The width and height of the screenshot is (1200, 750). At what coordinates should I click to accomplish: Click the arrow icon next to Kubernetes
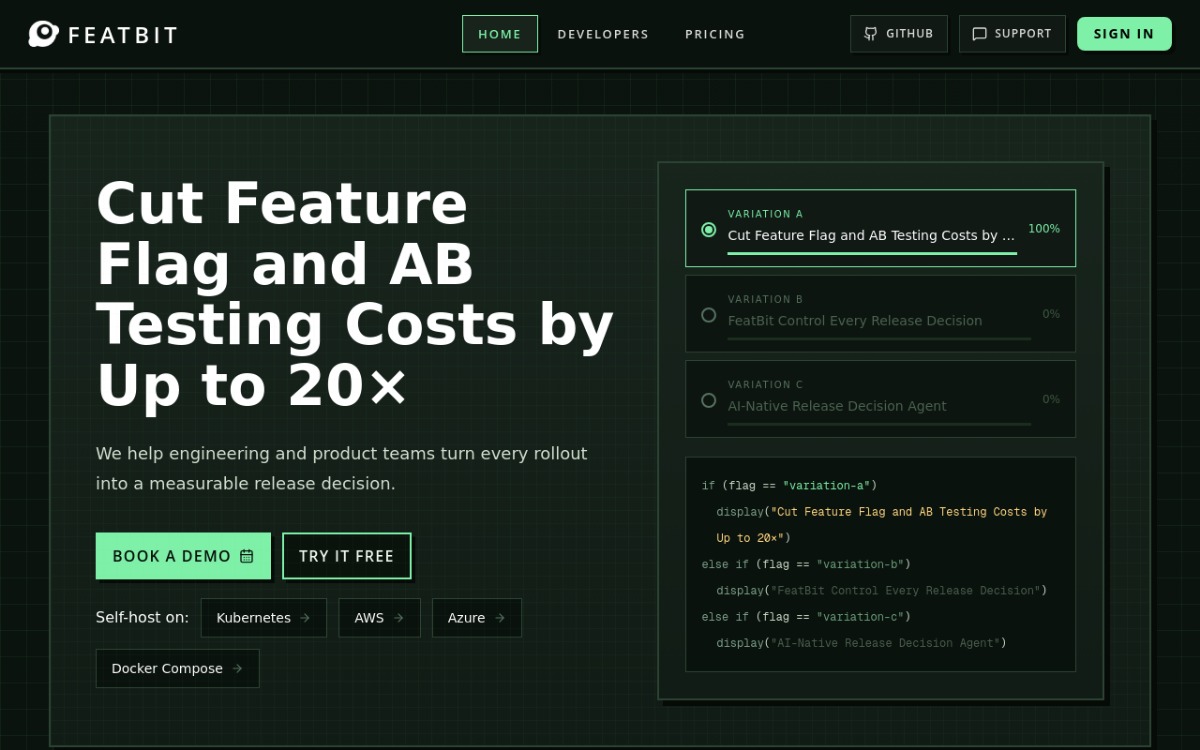[305, 618]
